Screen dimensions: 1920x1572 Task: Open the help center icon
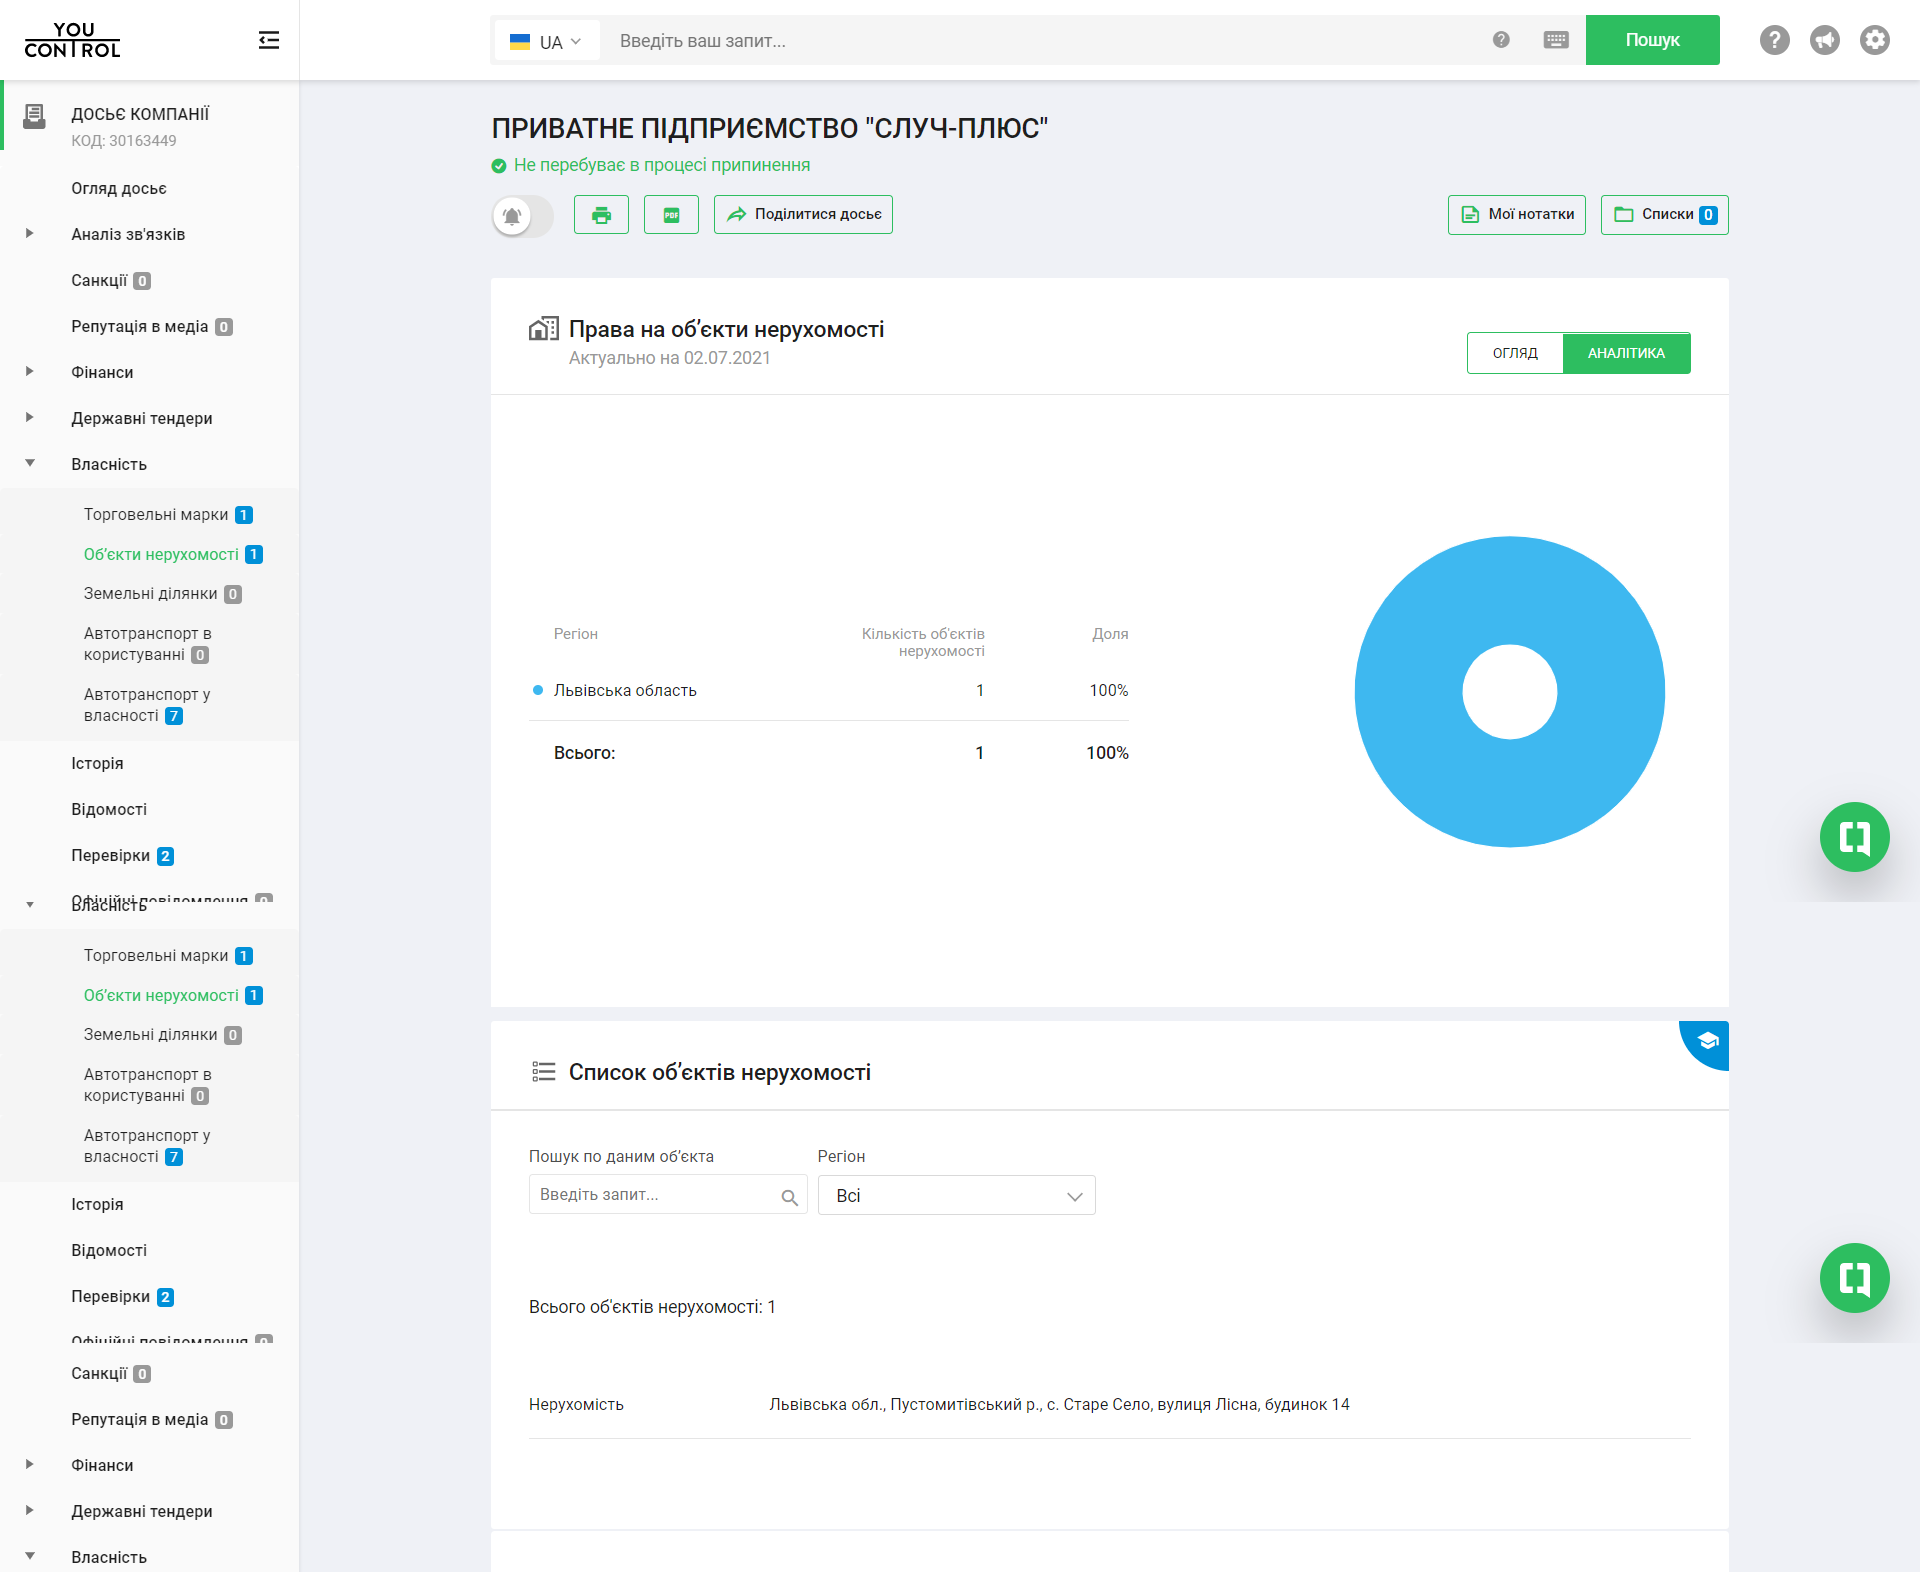pos(1775,40)
